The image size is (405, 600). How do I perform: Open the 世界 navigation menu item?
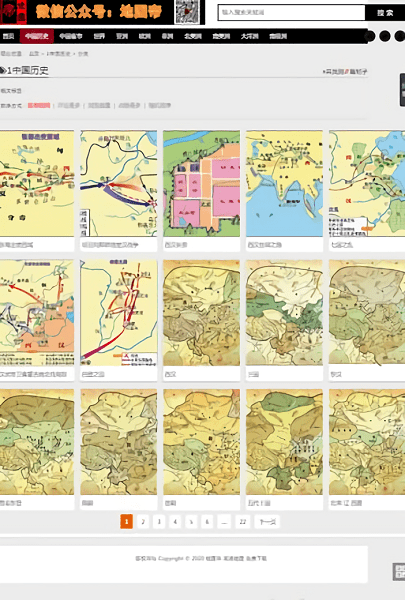click(99, 36)
